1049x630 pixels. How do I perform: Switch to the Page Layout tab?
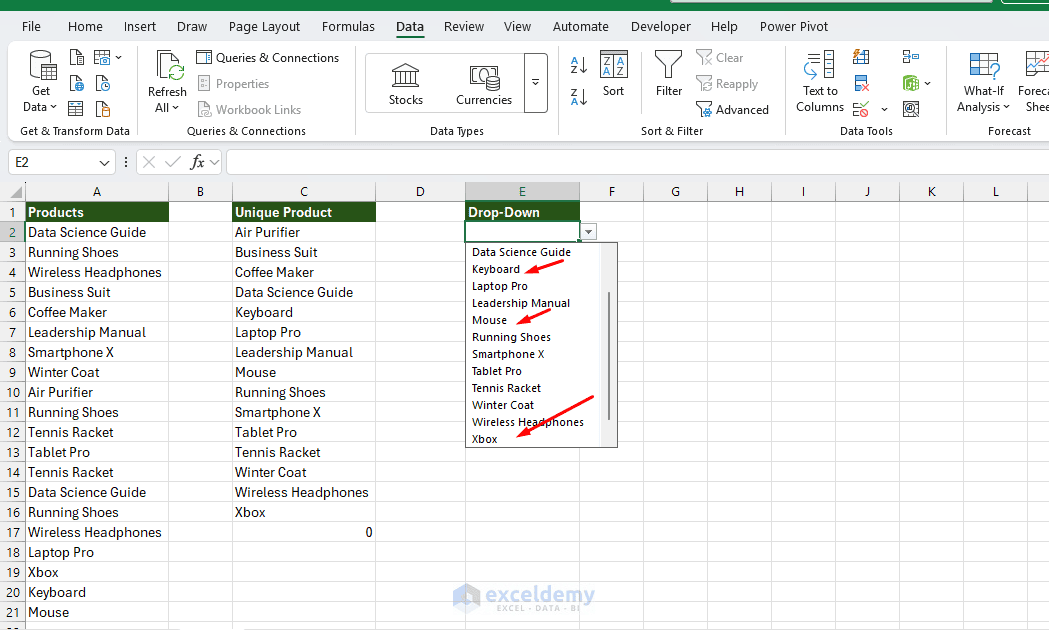coord(264,27)
